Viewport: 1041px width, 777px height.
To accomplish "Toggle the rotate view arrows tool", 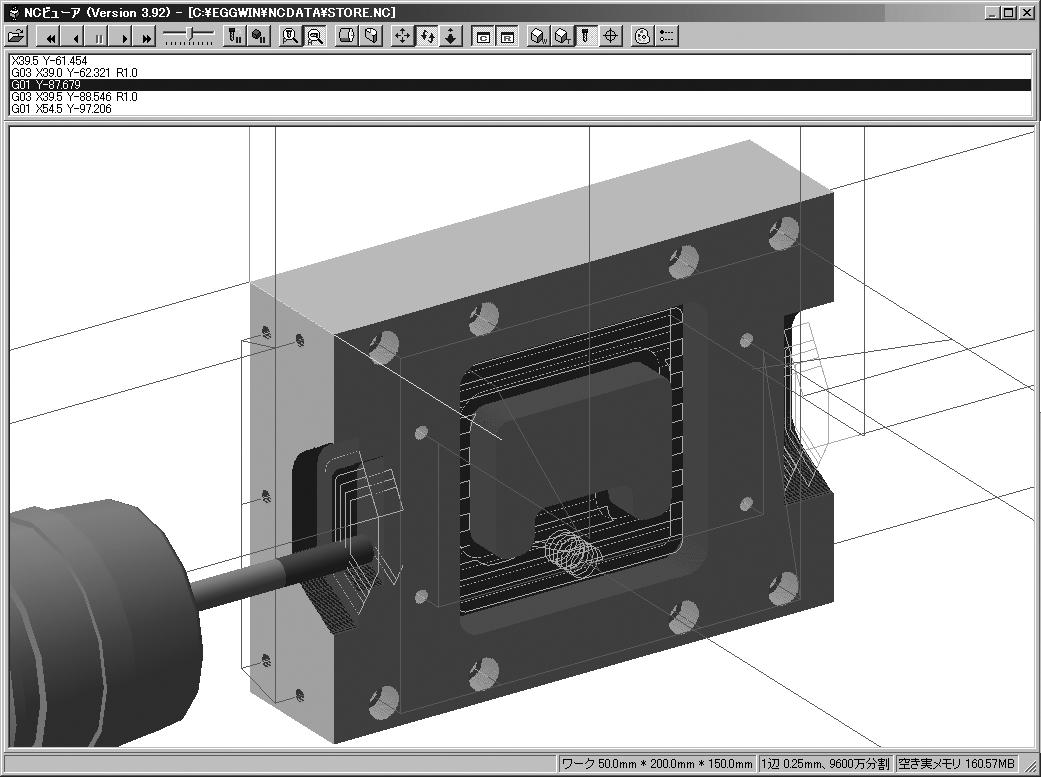I will click(427, 36).
